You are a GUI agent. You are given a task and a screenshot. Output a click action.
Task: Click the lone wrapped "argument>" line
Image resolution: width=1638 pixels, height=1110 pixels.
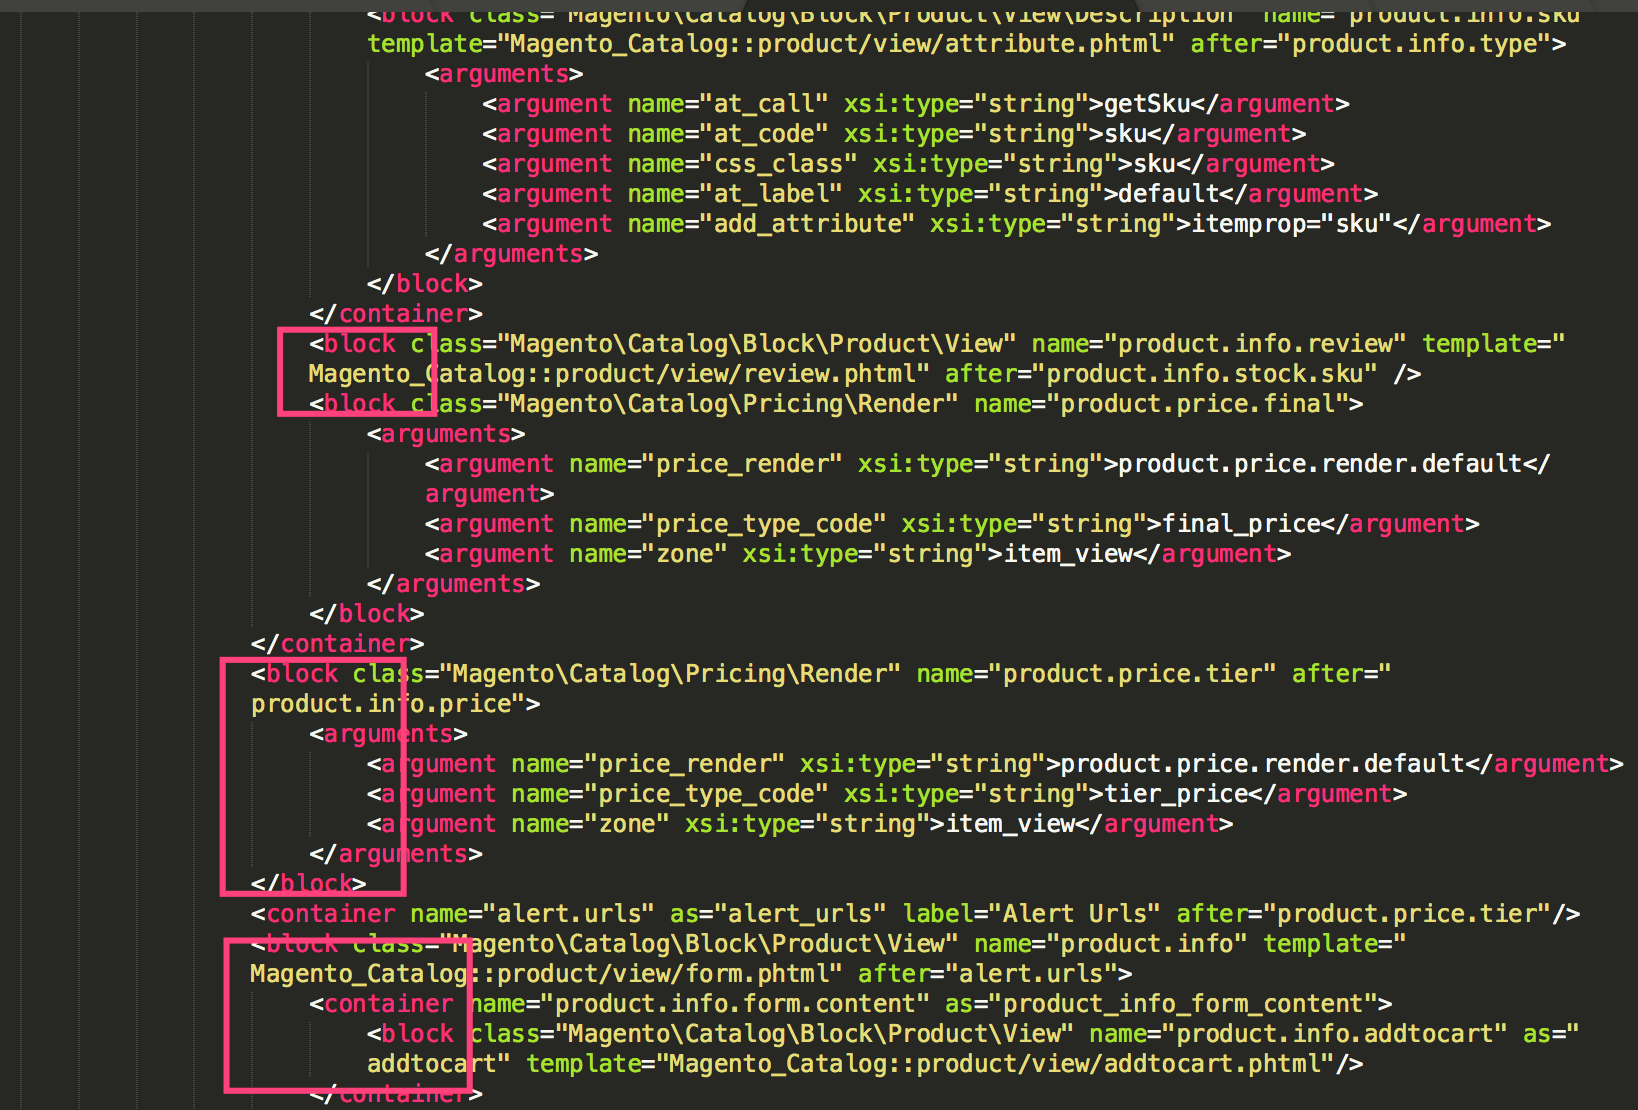[489, 494]
